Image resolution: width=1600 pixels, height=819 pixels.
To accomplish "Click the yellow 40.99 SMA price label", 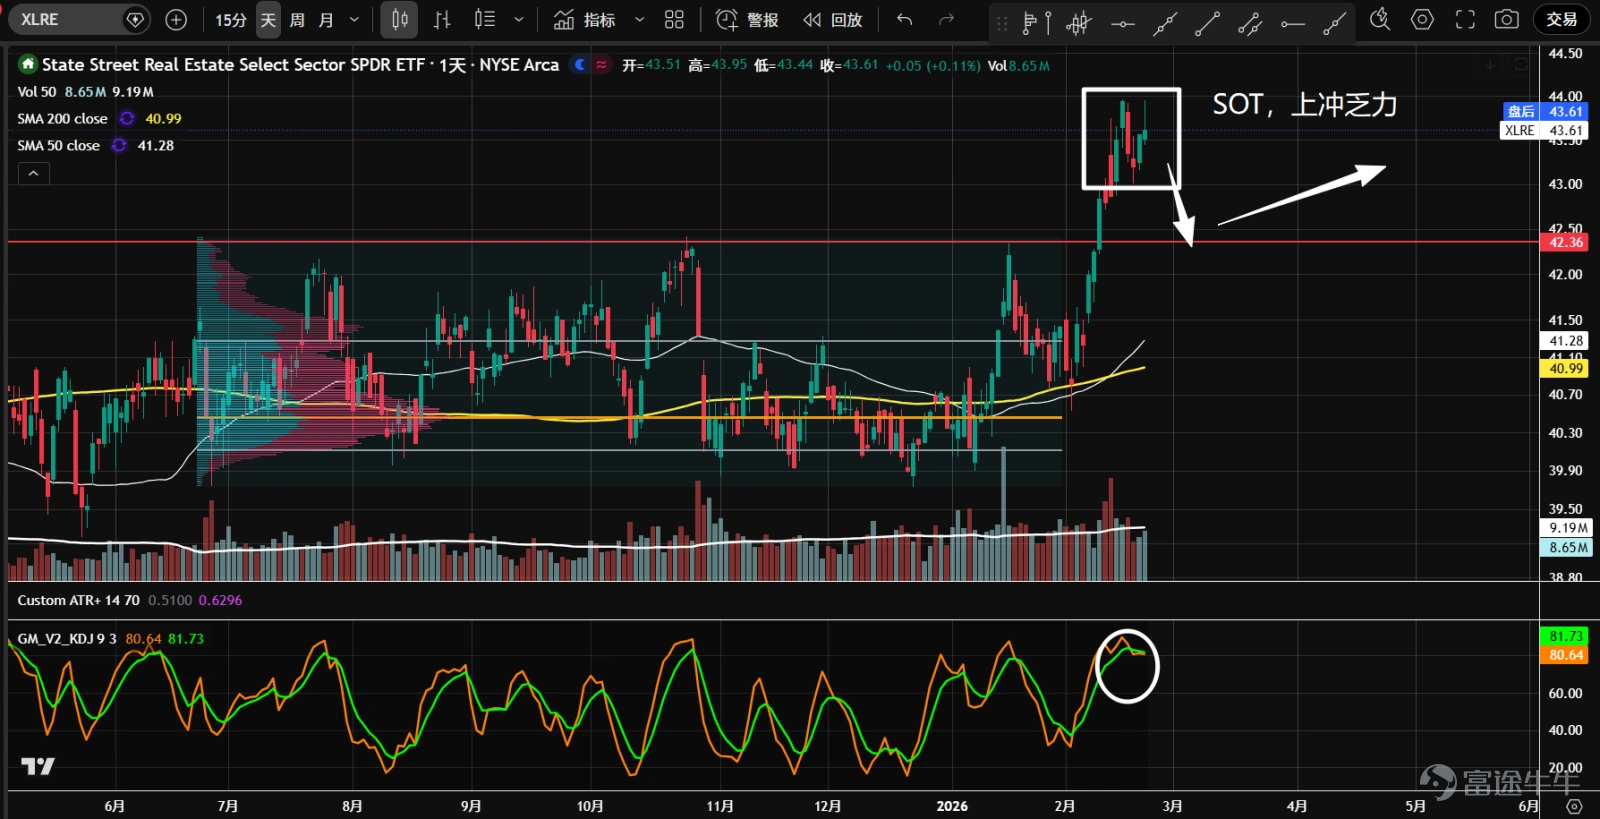I will 1565,368.
